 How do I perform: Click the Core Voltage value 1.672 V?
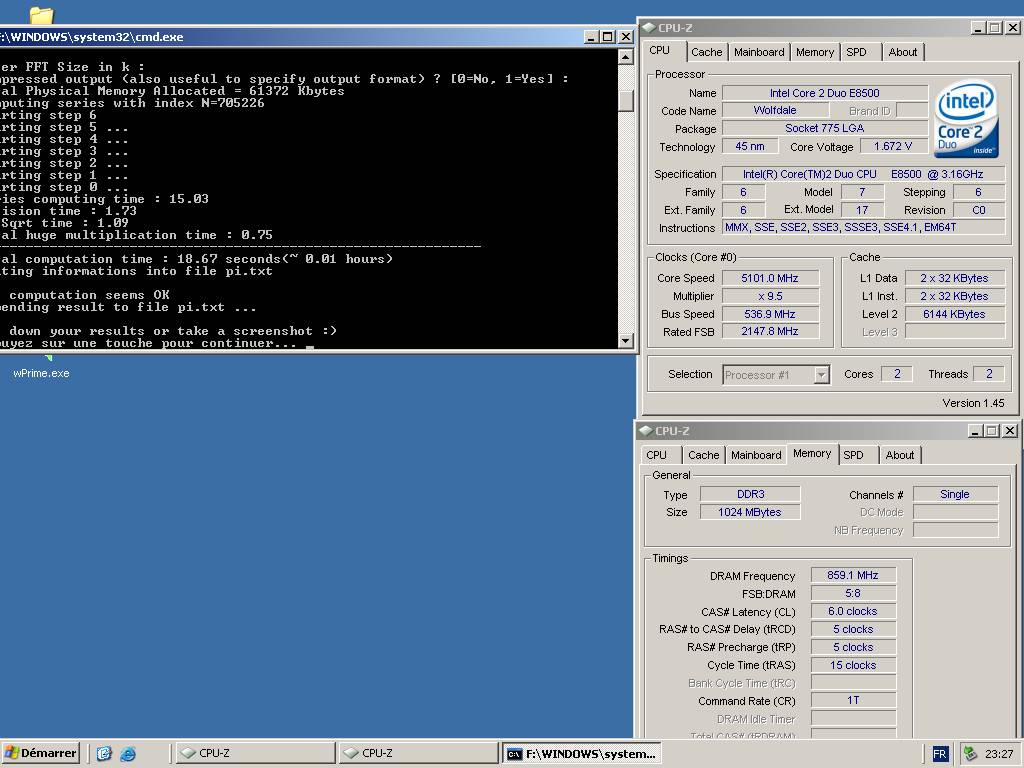(893, 146)
